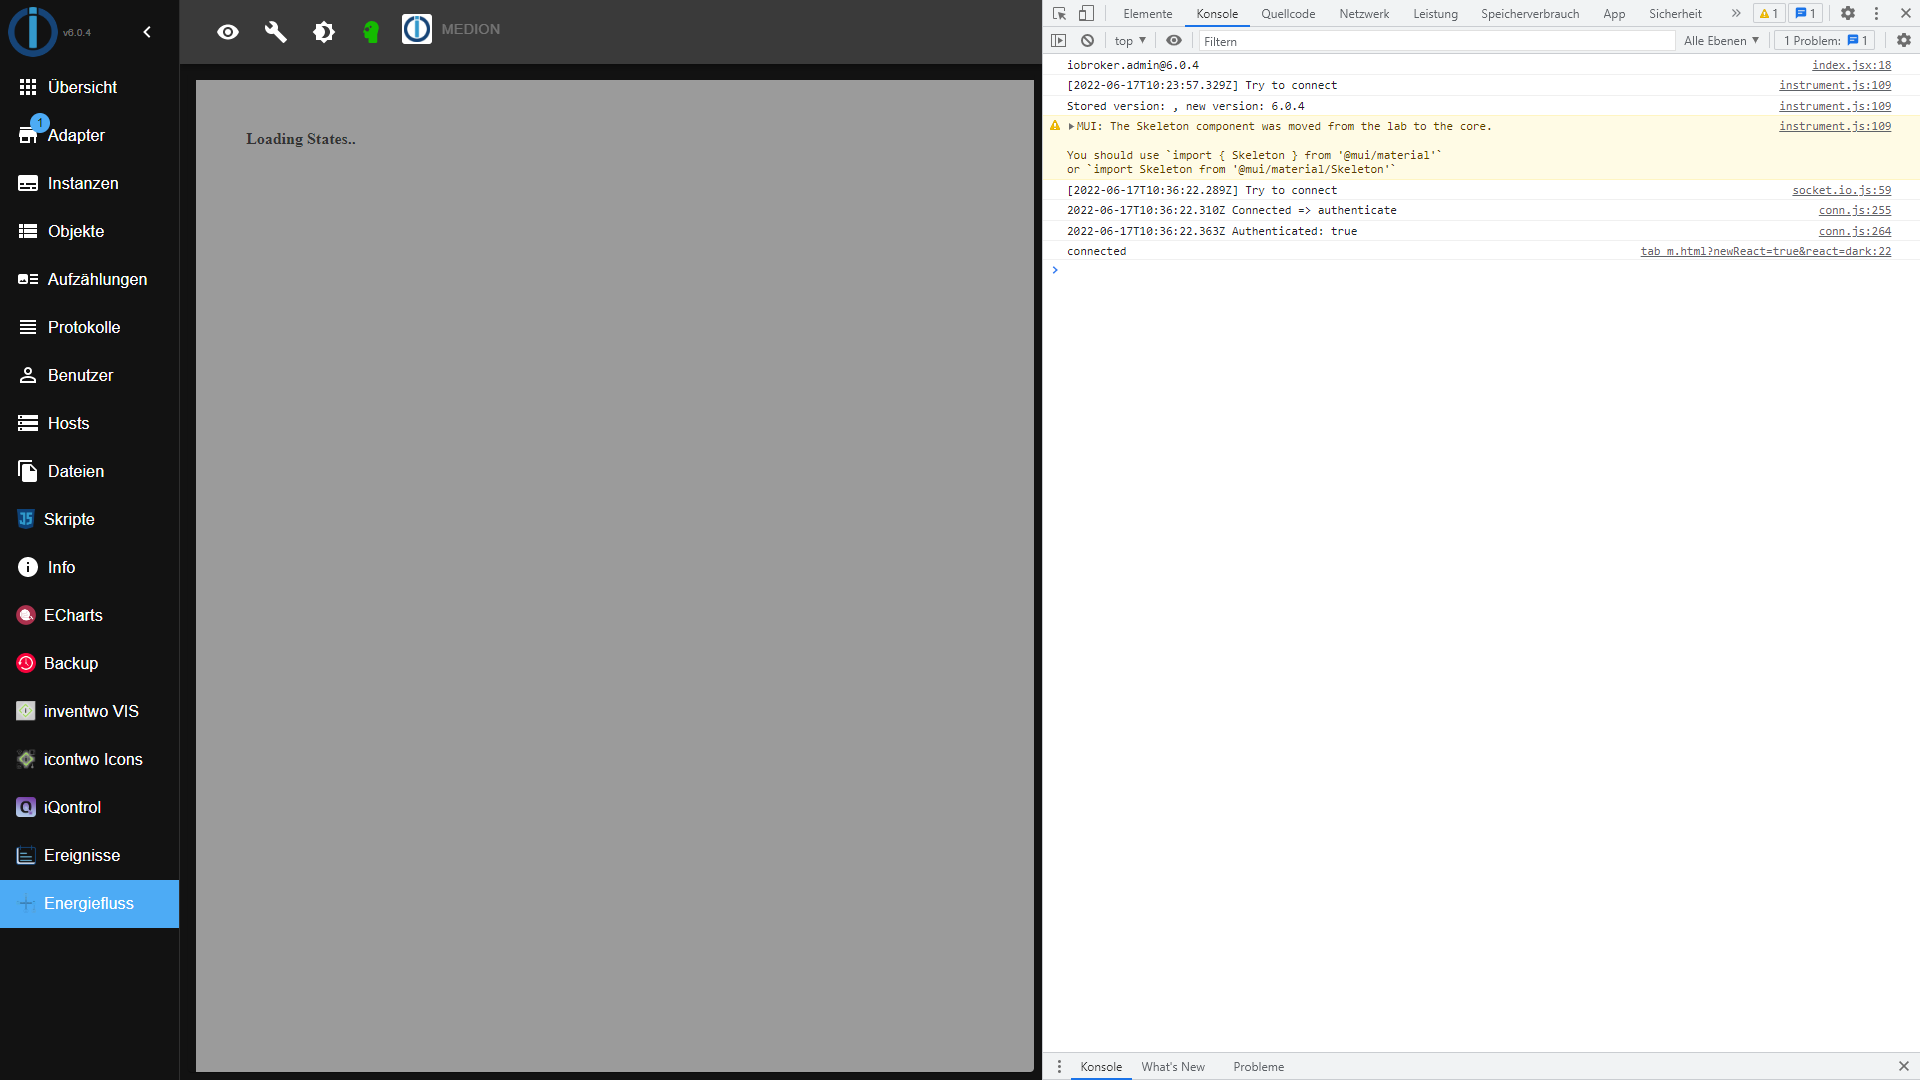Select the Energiefluss menu entry
This screenshot has height=1080, width=1920.
(89, 903)
